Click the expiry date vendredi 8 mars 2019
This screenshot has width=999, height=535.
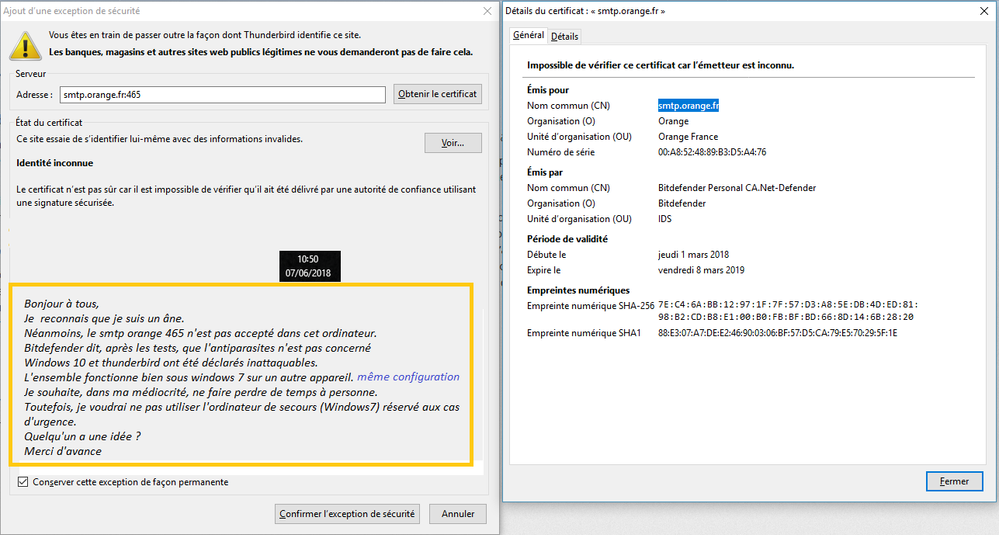click(701, 270)
